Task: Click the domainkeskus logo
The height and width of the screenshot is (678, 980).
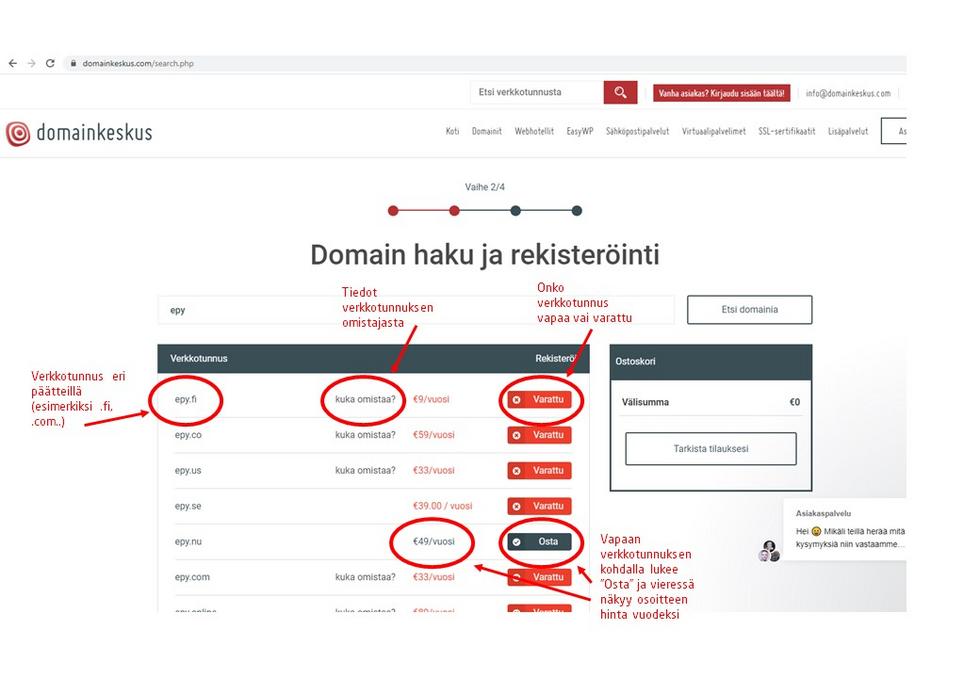Action: pos(80,133)
